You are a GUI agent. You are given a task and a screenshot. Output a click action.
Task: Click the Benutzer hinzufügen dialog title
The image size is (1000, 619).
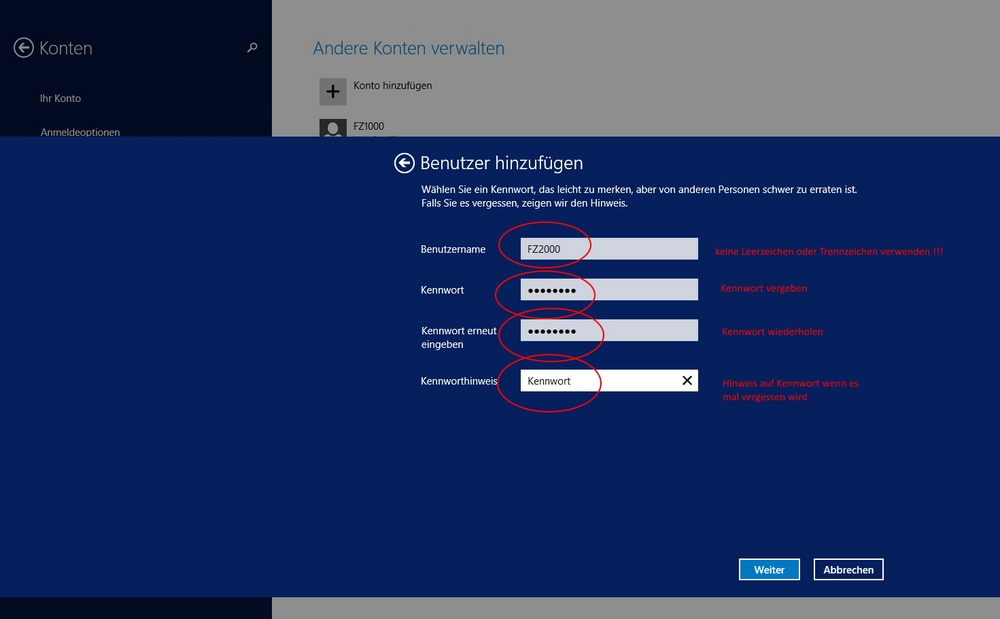point(501,163)
